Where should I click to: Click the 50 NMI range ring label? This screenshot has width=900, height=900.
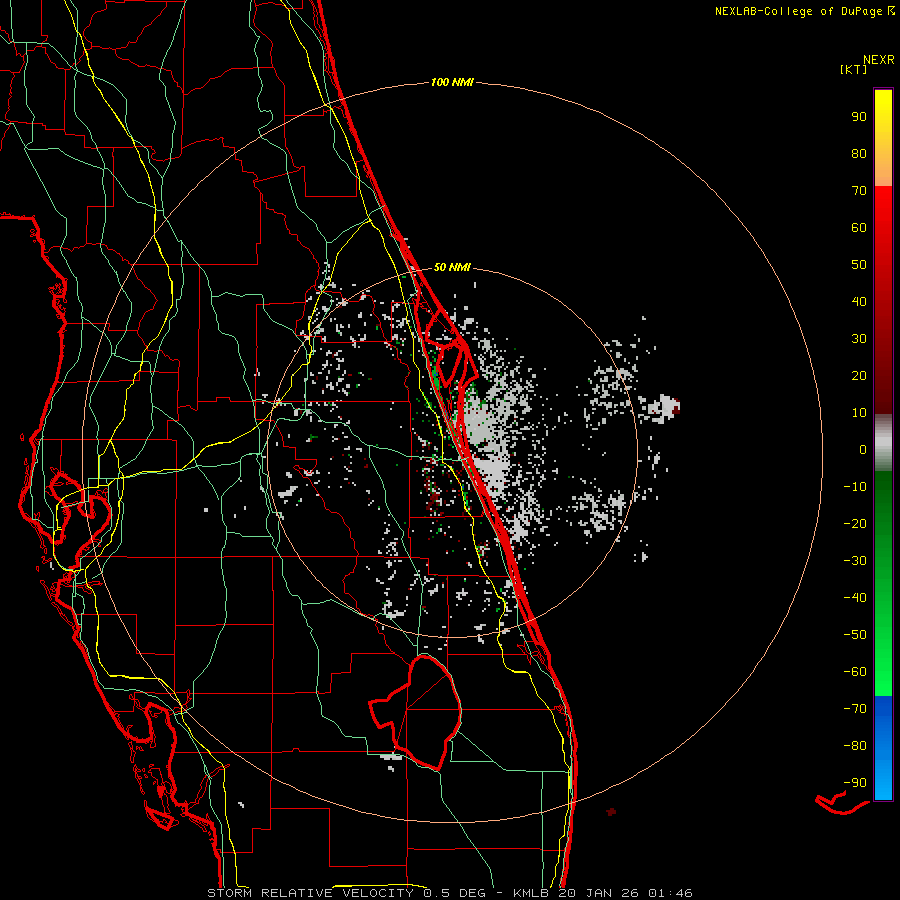click(x=452, y=267)
